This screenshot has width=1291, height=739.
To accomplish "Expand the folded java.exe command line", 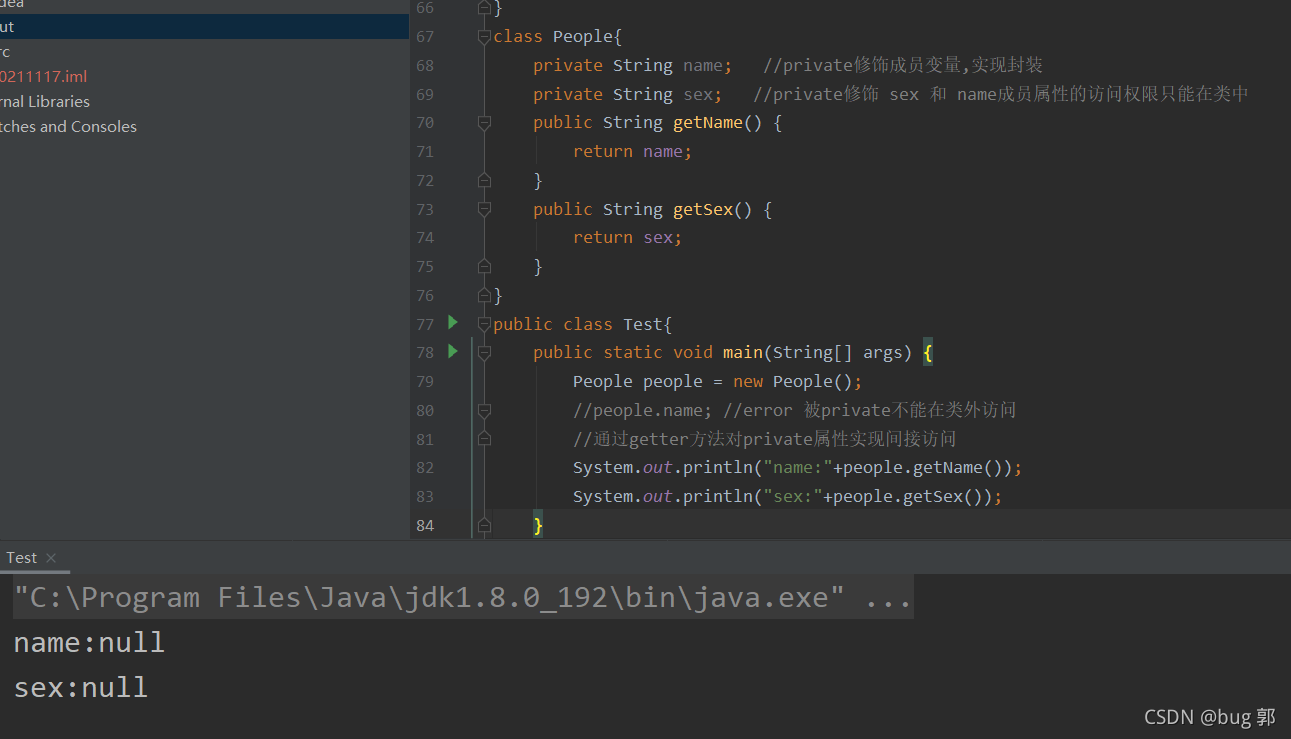I will pyautogui.click(x=463, y=597).
